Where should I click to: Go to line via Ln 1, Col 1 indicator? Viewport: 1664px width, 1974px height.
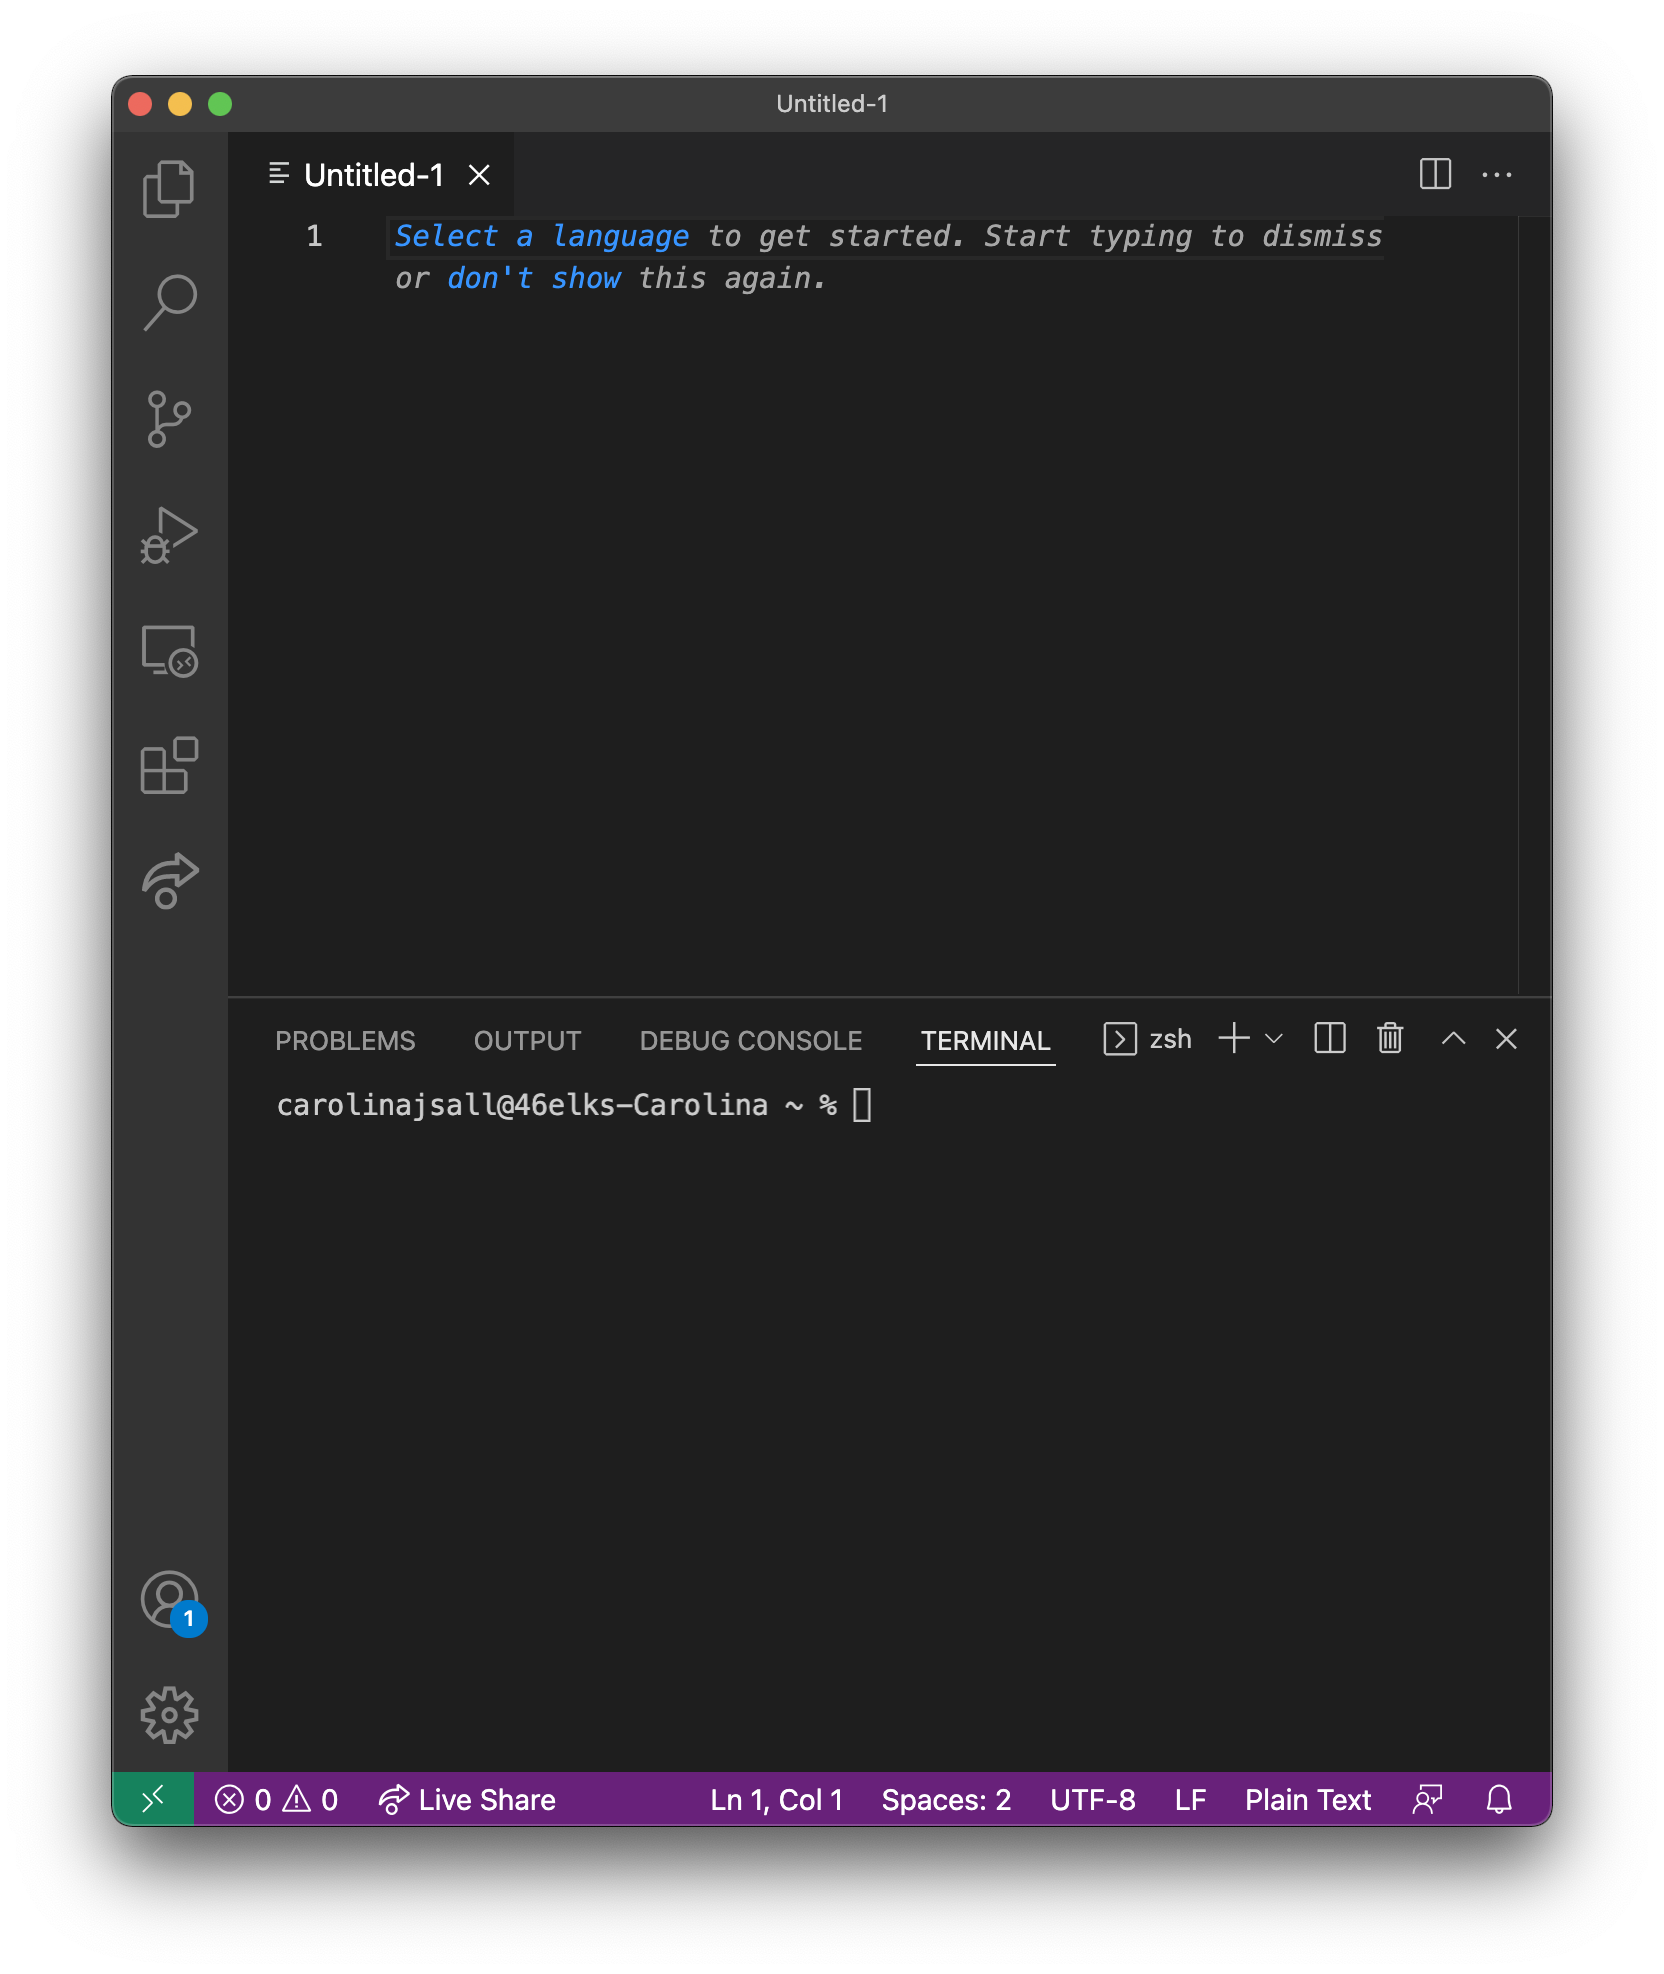775,1799
